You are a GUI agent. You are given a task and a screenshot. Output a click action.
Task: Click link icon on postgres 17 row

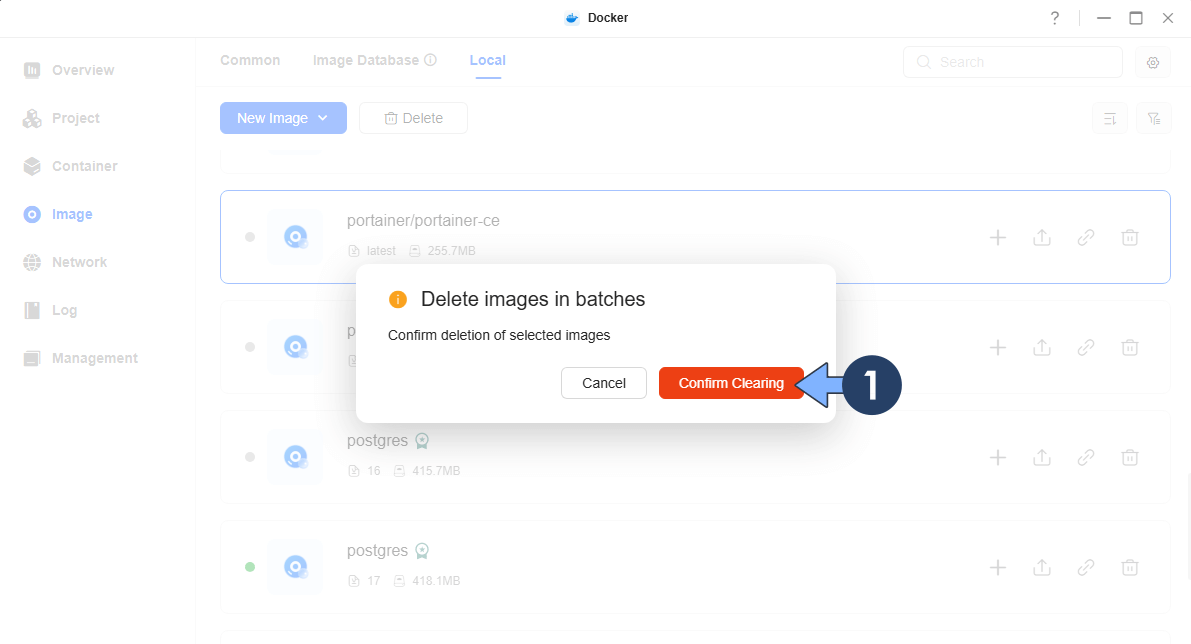point(1086,567)
